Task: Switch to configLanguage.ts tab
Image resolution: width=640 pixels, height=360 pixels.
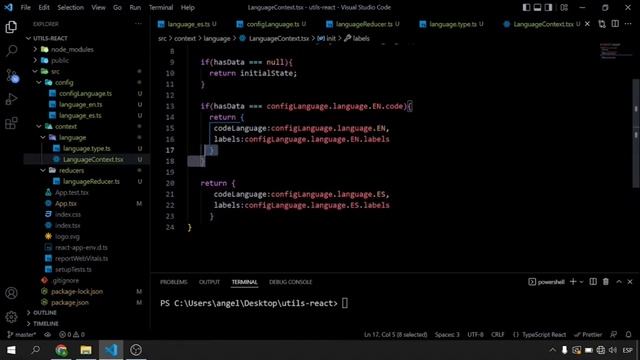Action: click(272, 24)
